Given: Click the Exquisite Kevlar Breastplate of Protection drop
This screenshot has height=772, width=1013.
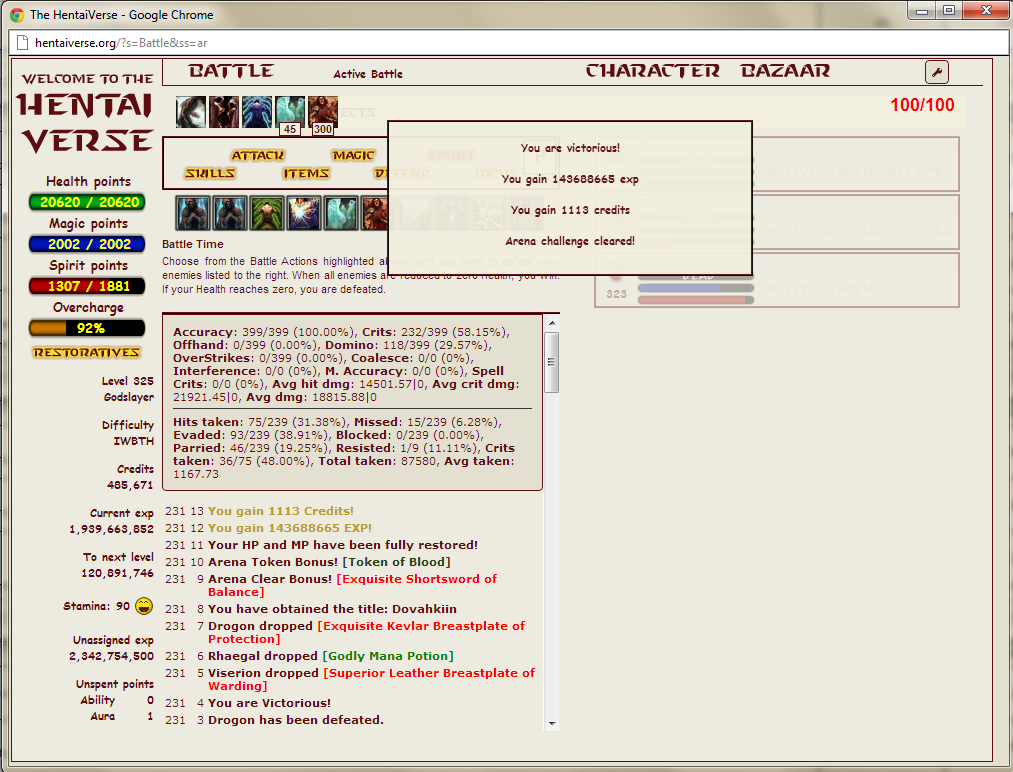Looking at the screenshot, I should tap(367, 632).
